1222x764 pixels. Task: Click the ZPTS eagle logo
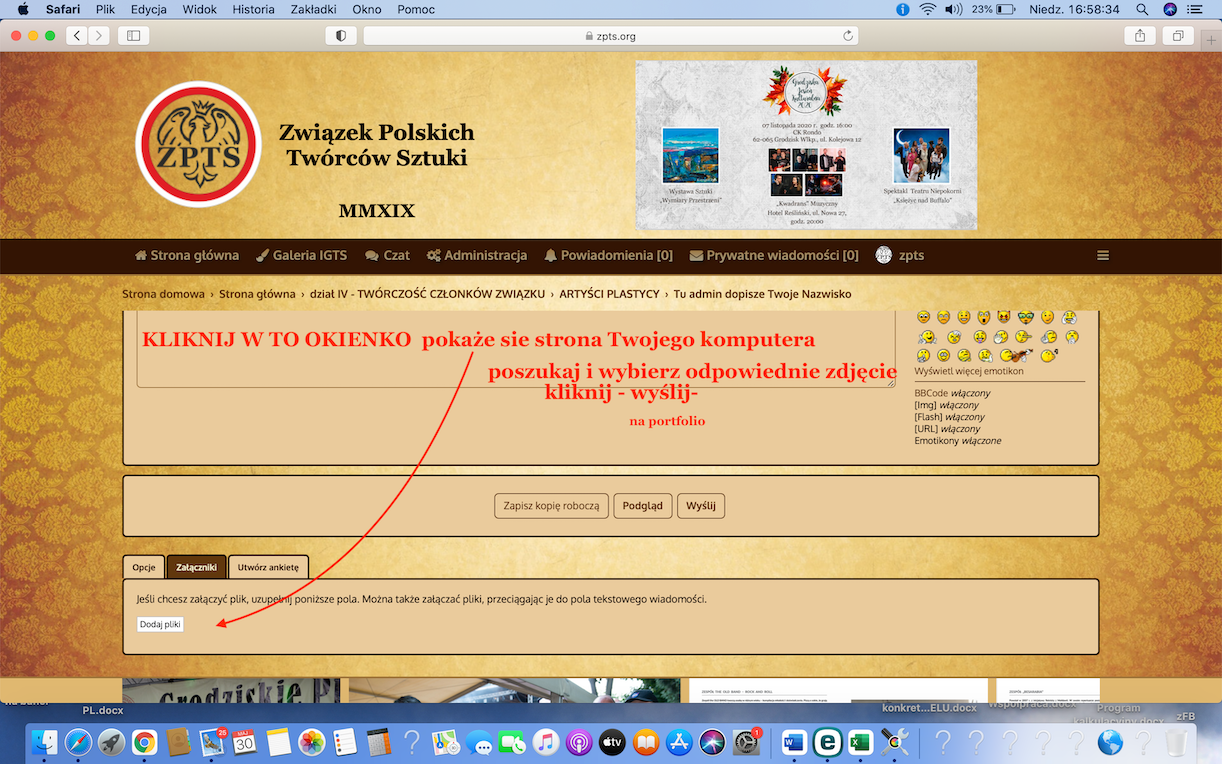pyautogui.click(x=198, y=144)
